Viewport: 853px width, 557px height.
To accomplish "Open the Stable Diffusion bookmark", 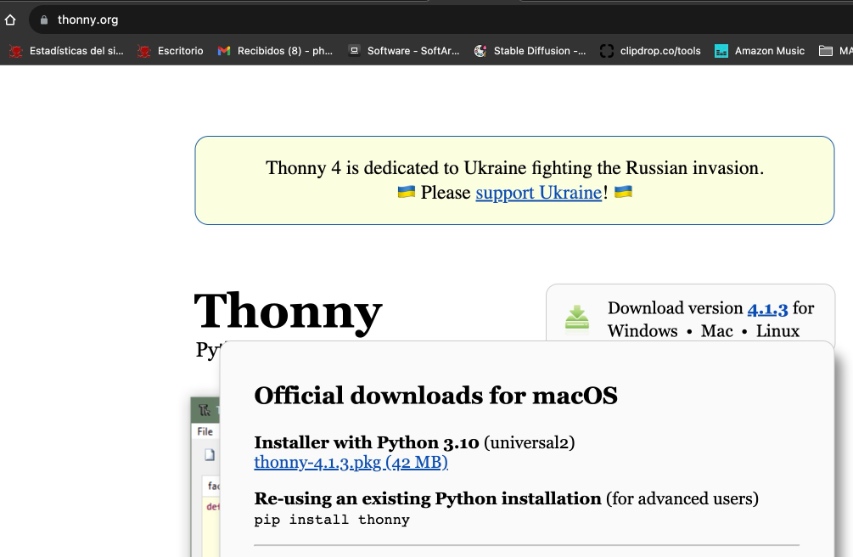I will click(x=530, y=51).
